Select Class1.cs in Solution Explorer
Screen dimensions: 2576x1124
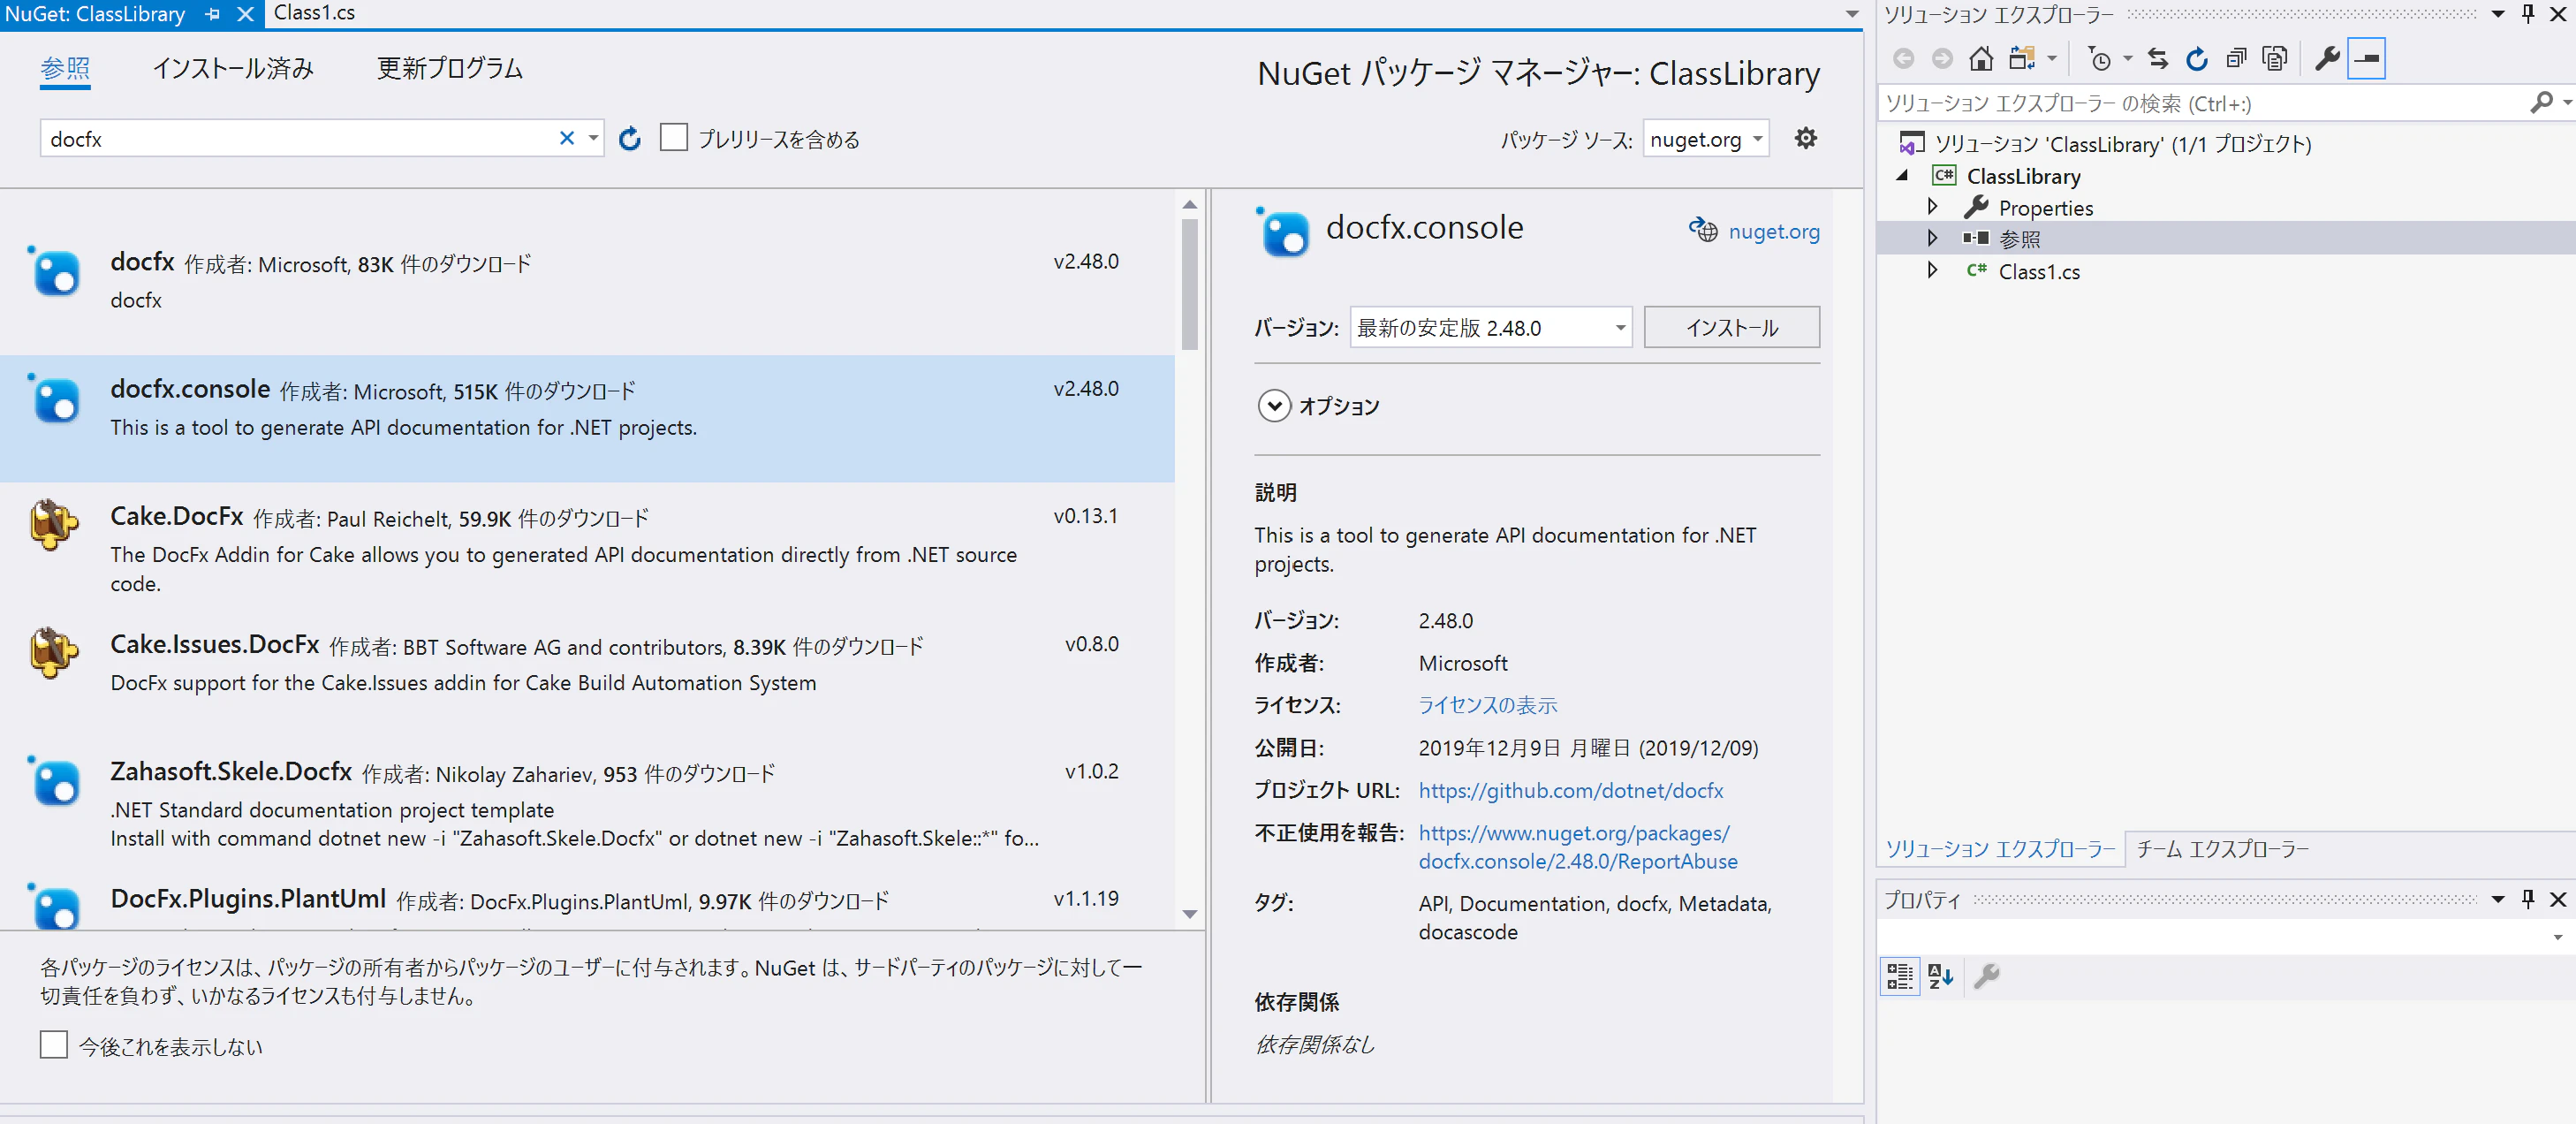click(2038, 271)
